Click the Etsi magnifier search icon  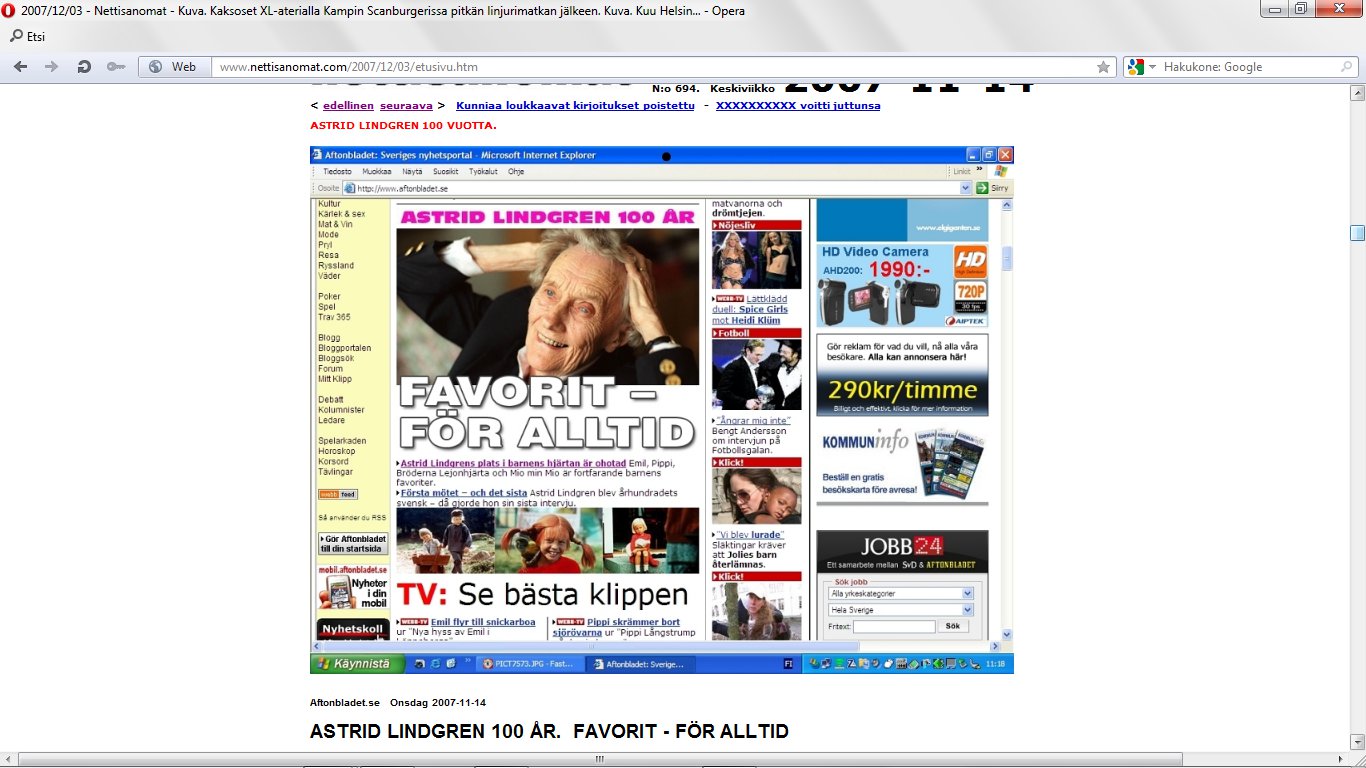pyautogui.click(x=16, y=36)
